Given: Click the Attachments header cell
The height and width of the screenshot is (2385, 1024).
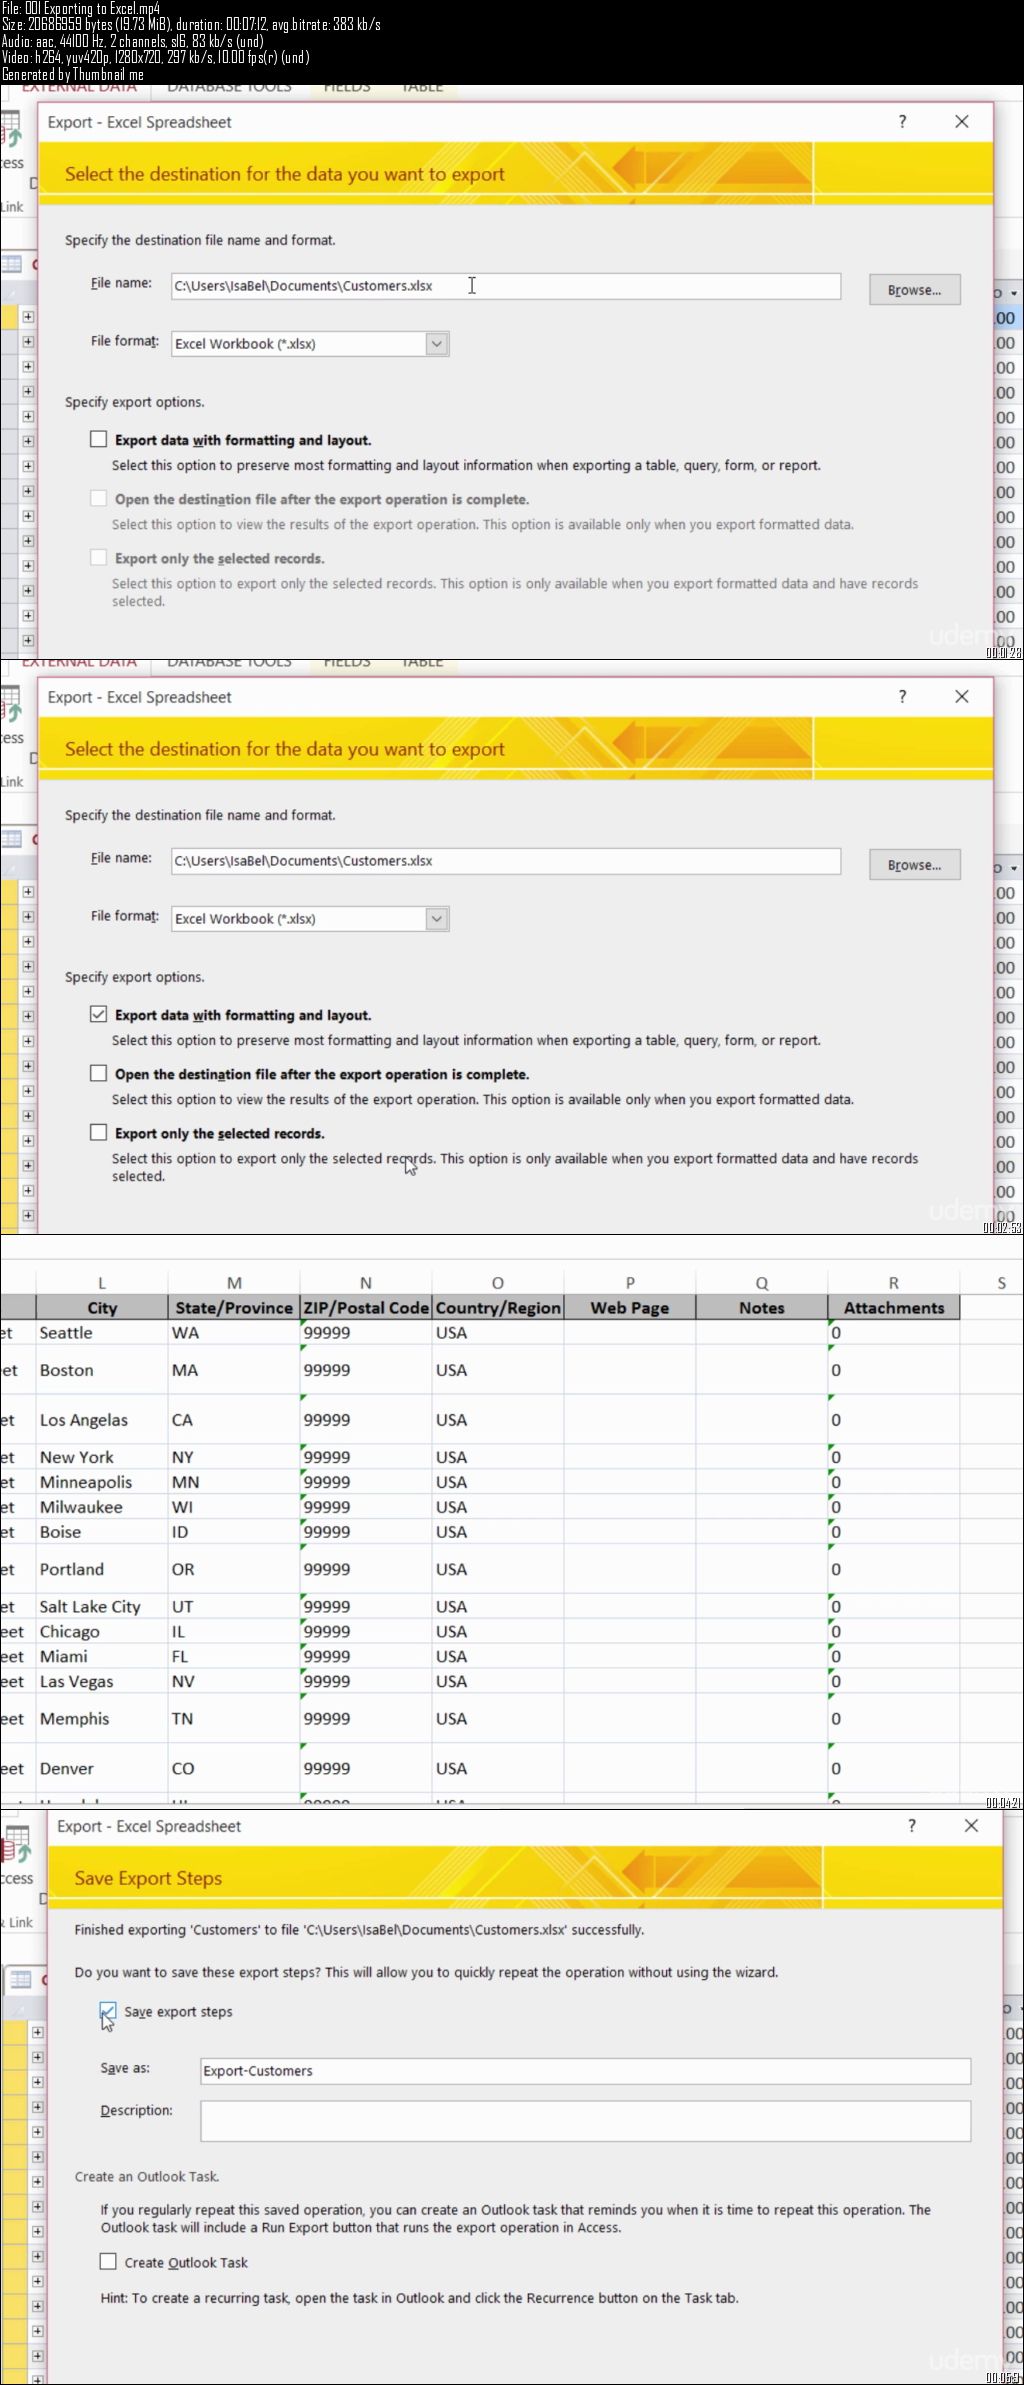Looking at the screenshot, I should point(894,1308).
